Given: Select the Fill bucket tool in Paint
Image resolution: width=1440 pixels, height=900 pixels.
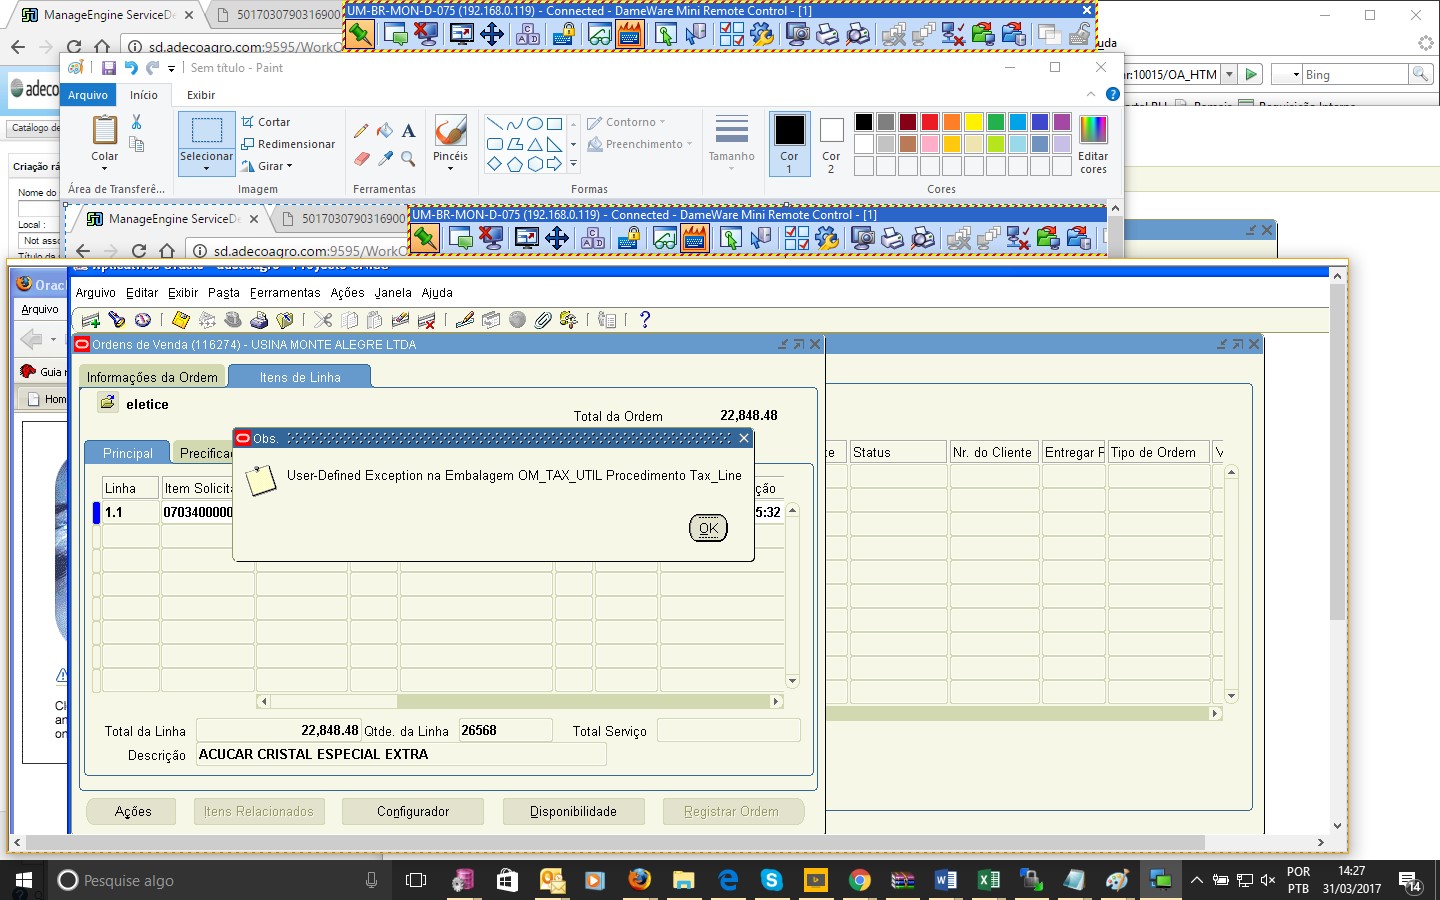Looking at the screenshot, I should point(385,131).
